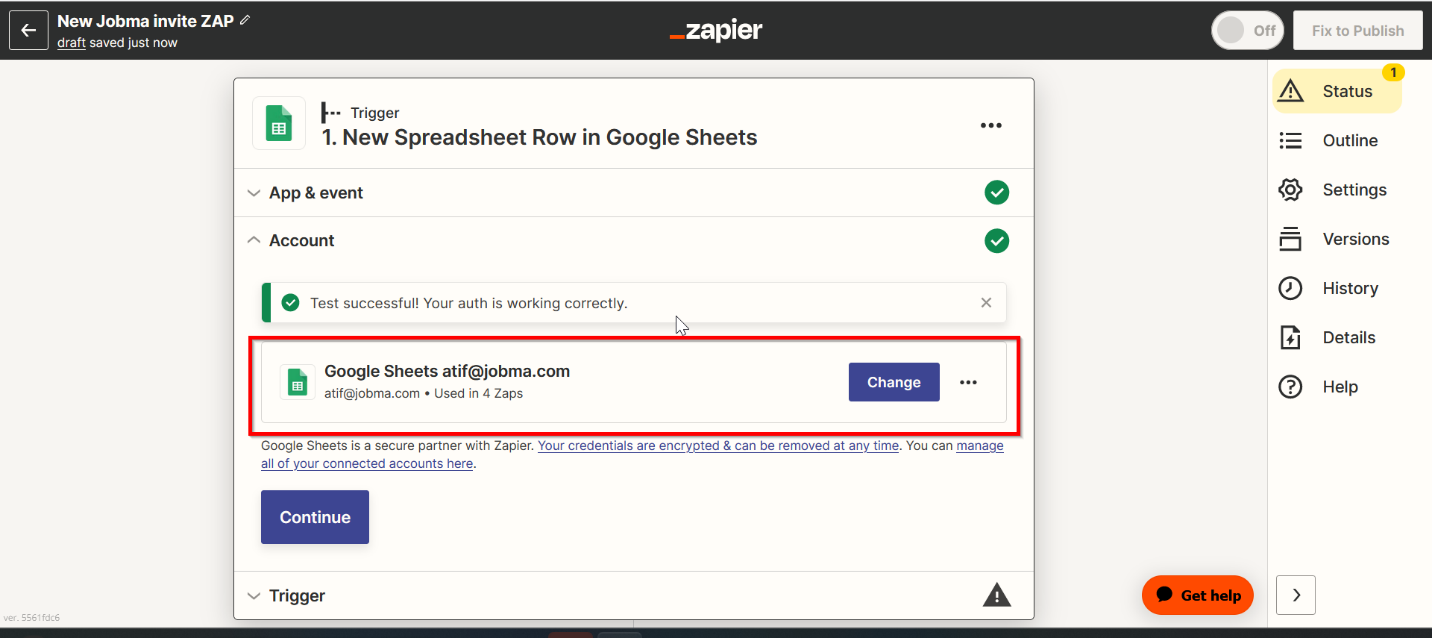Click the Details file-bolt icon

1291,338
